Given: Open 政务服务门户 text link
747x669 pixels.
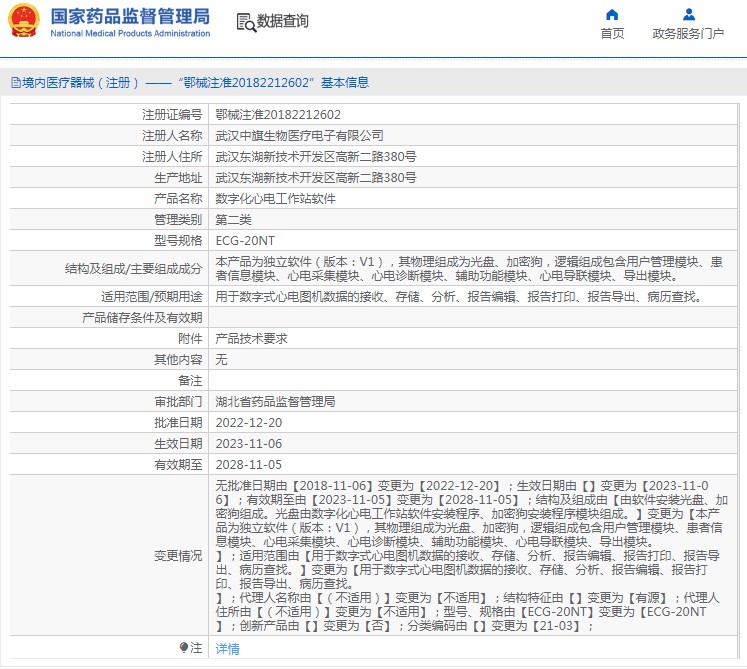Looking at the screenshot, I should tap(688, 33).
